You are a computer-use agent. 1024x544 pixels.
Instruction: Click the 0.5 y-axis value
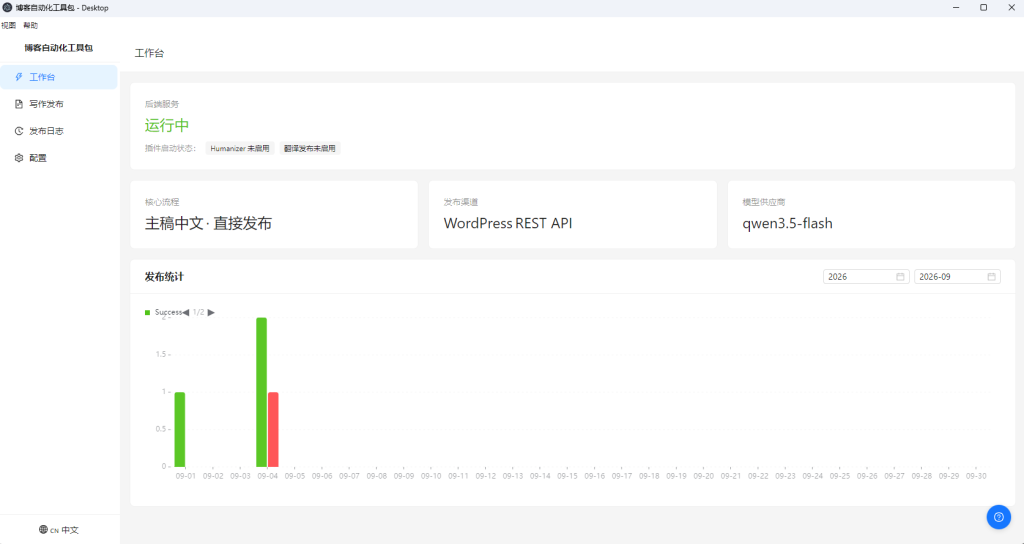pyautogui.click(x=162, y=429)
